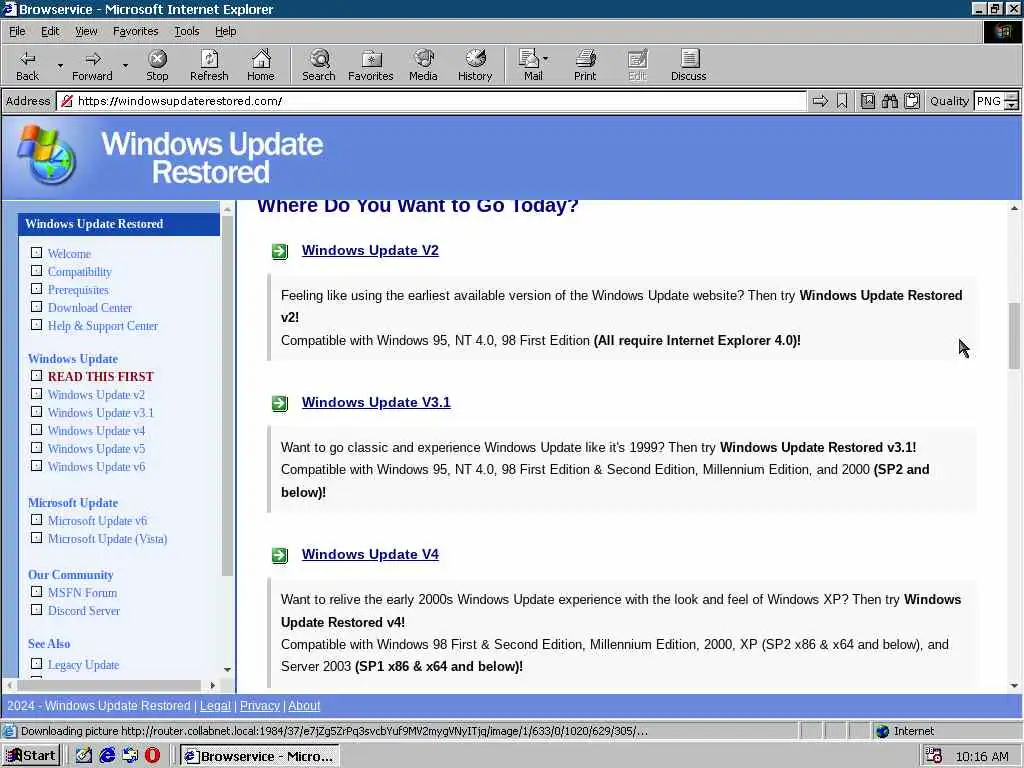Click green arrow icon next to Windows Update V4
This screenshot has width=1024, height=768.
(x=280, y=556)
